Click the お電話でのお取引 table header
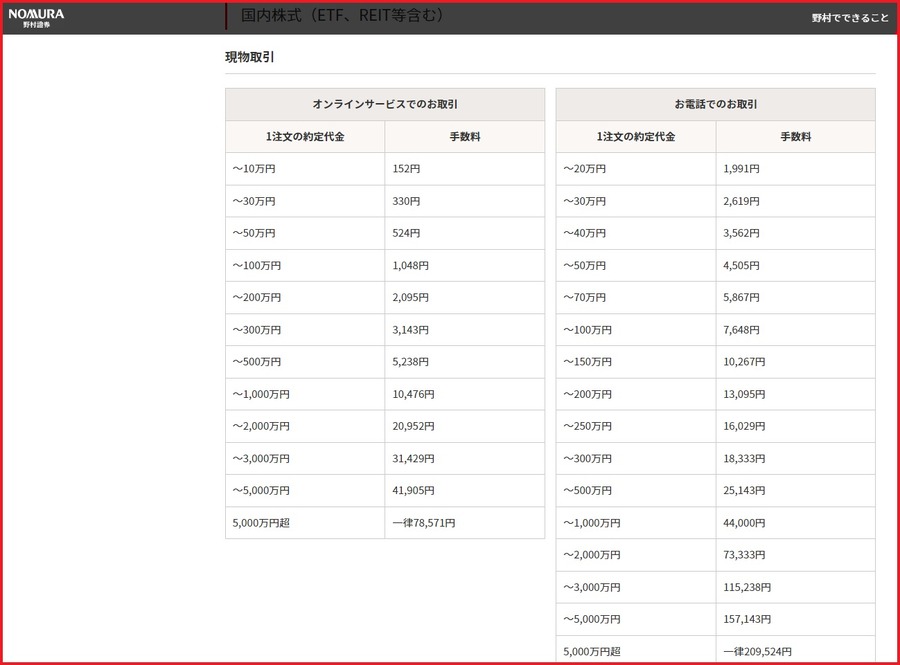 716,104
